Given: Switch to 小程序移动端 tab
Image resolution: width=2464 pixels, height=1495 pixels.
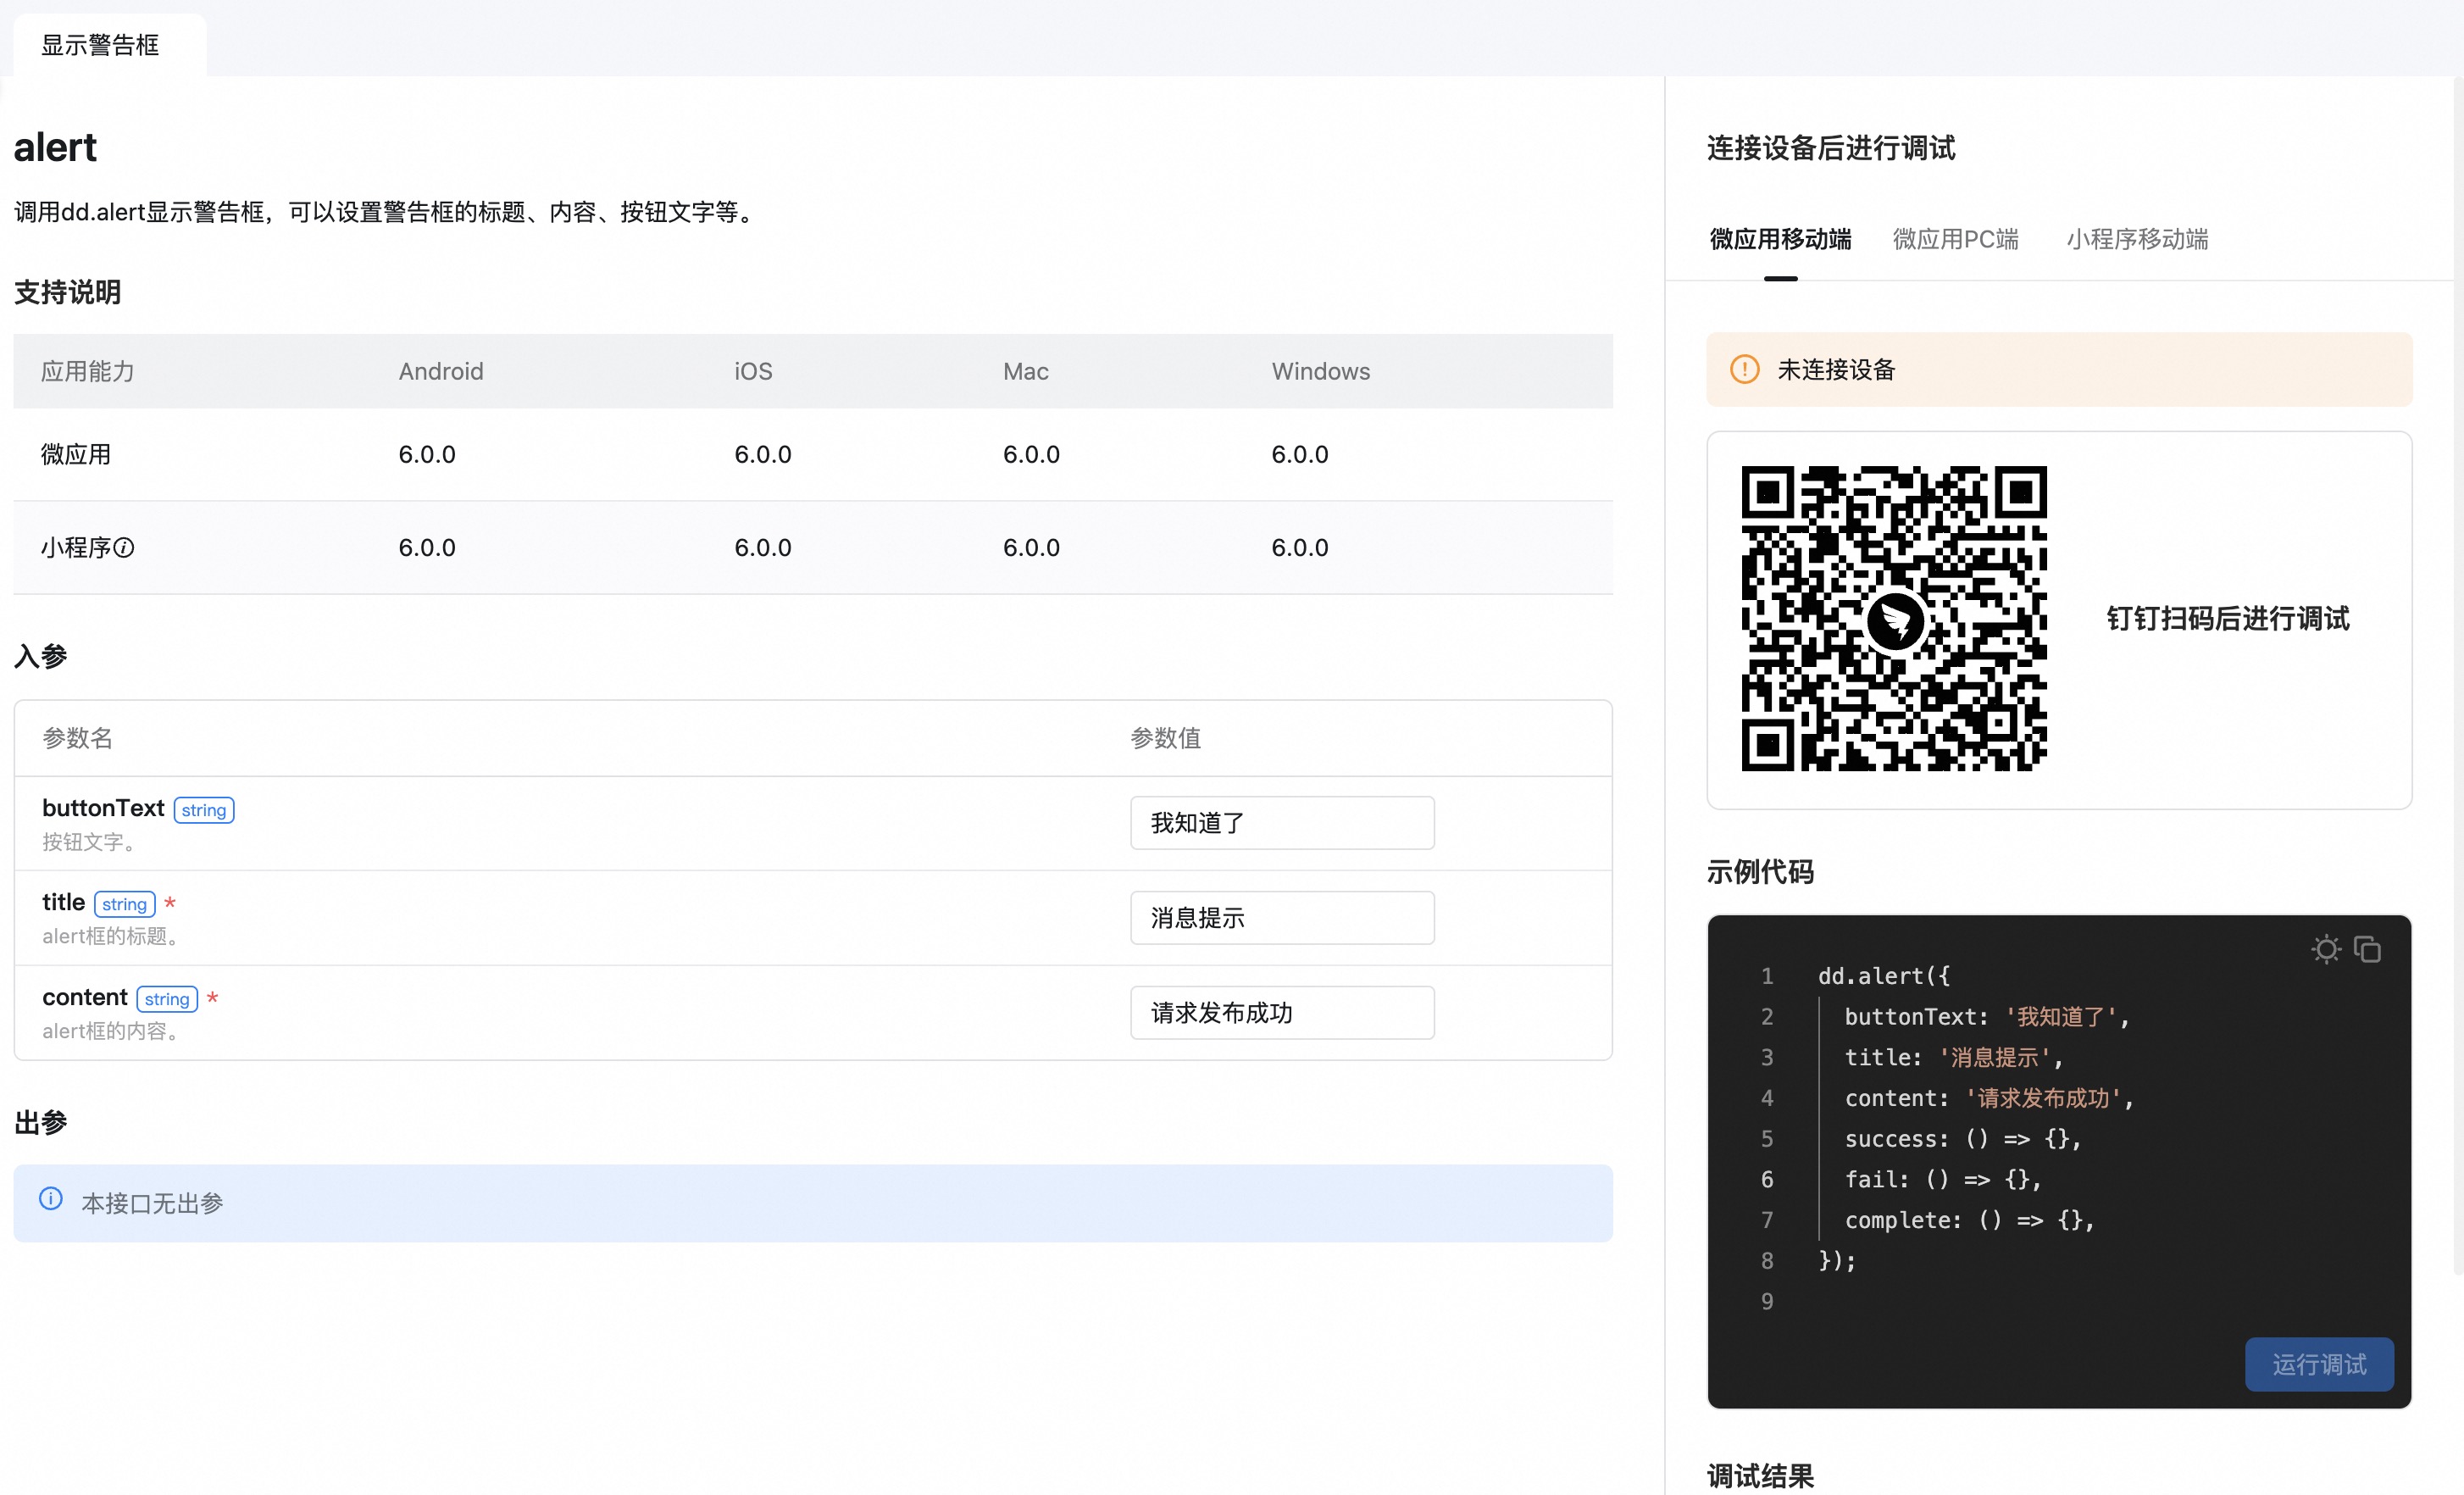Looking at the screenshot, I should tap(2138, 240).
